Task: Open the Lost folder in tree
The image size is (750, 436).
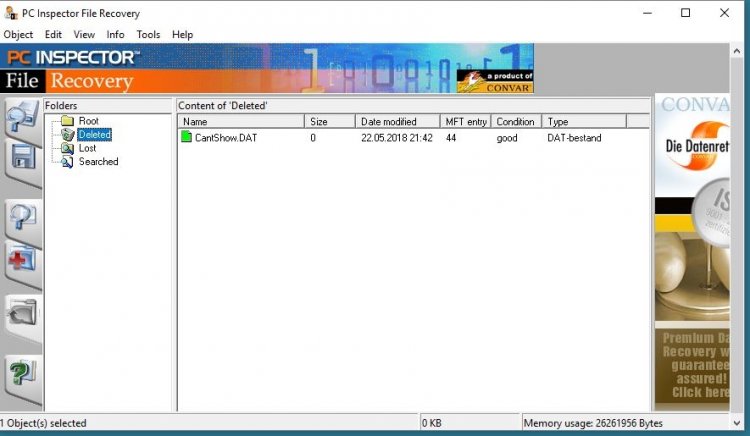Action: pyautogui.click(x=87, y=148)
